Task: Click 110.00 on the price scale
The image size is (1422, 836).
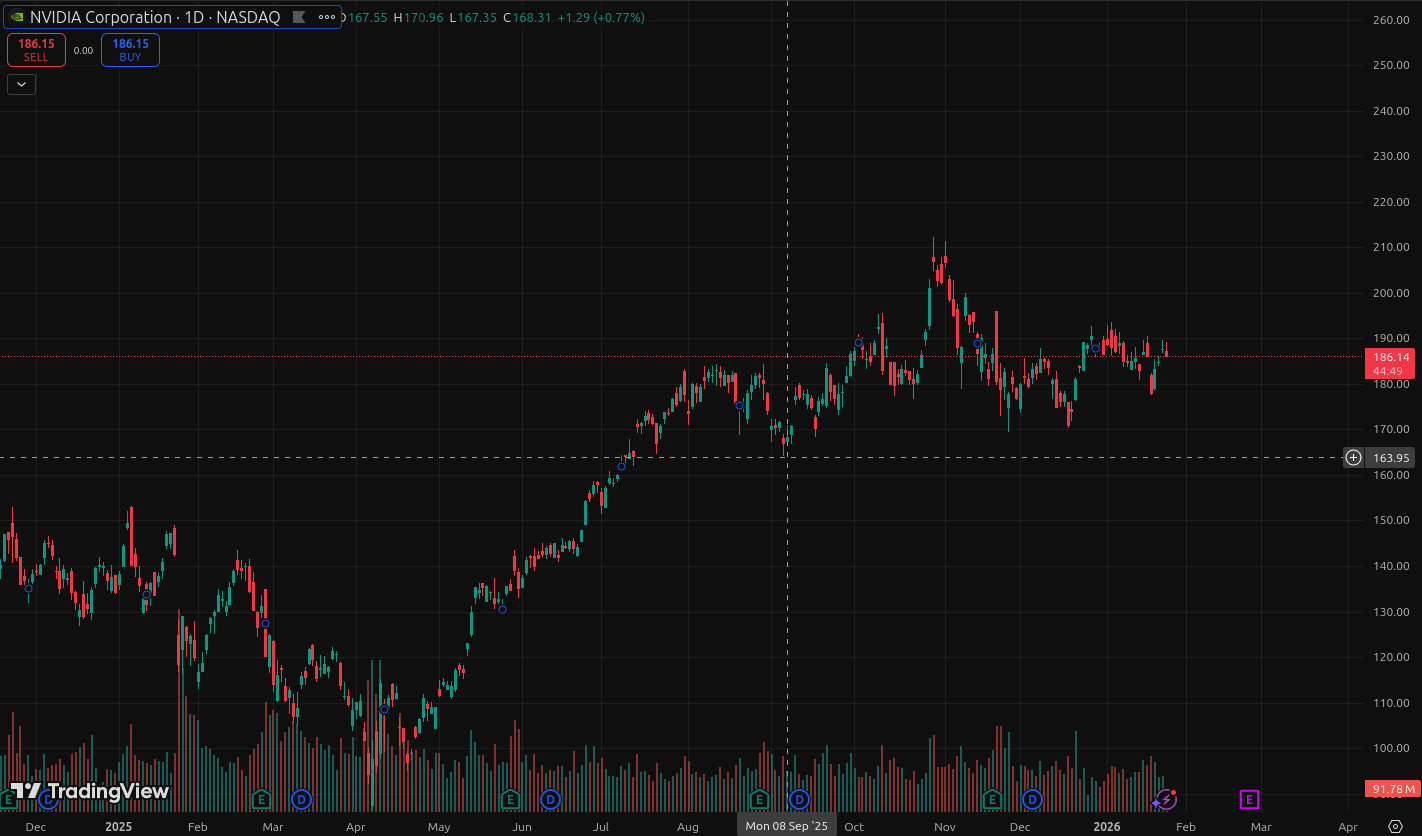Action: coord(1392,703)
